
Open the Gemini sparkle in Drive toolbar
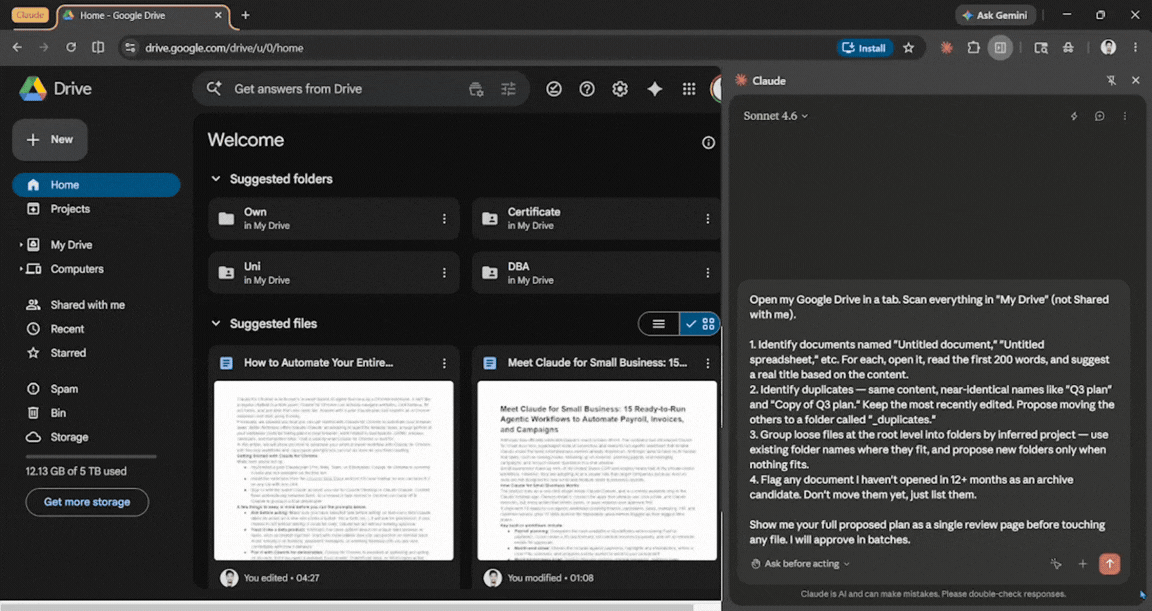(655, 89)
